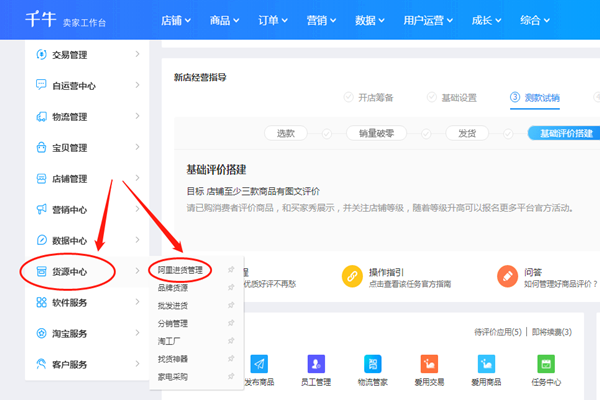Click the 自运营中心 chat icon
The height and width of the screenshot is (400, 600).
tap(41, 85)
